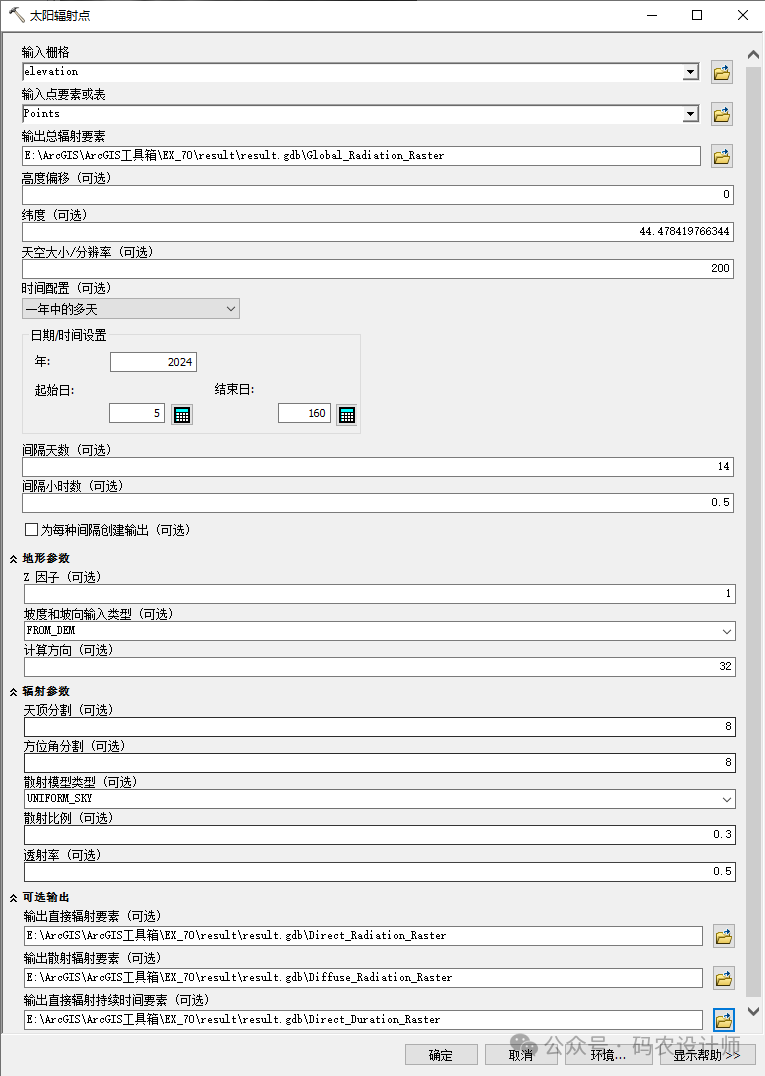Click the 显示帮助 button
The image size is (765, 1076).
pyautogui.click(x=707, y=1055)
